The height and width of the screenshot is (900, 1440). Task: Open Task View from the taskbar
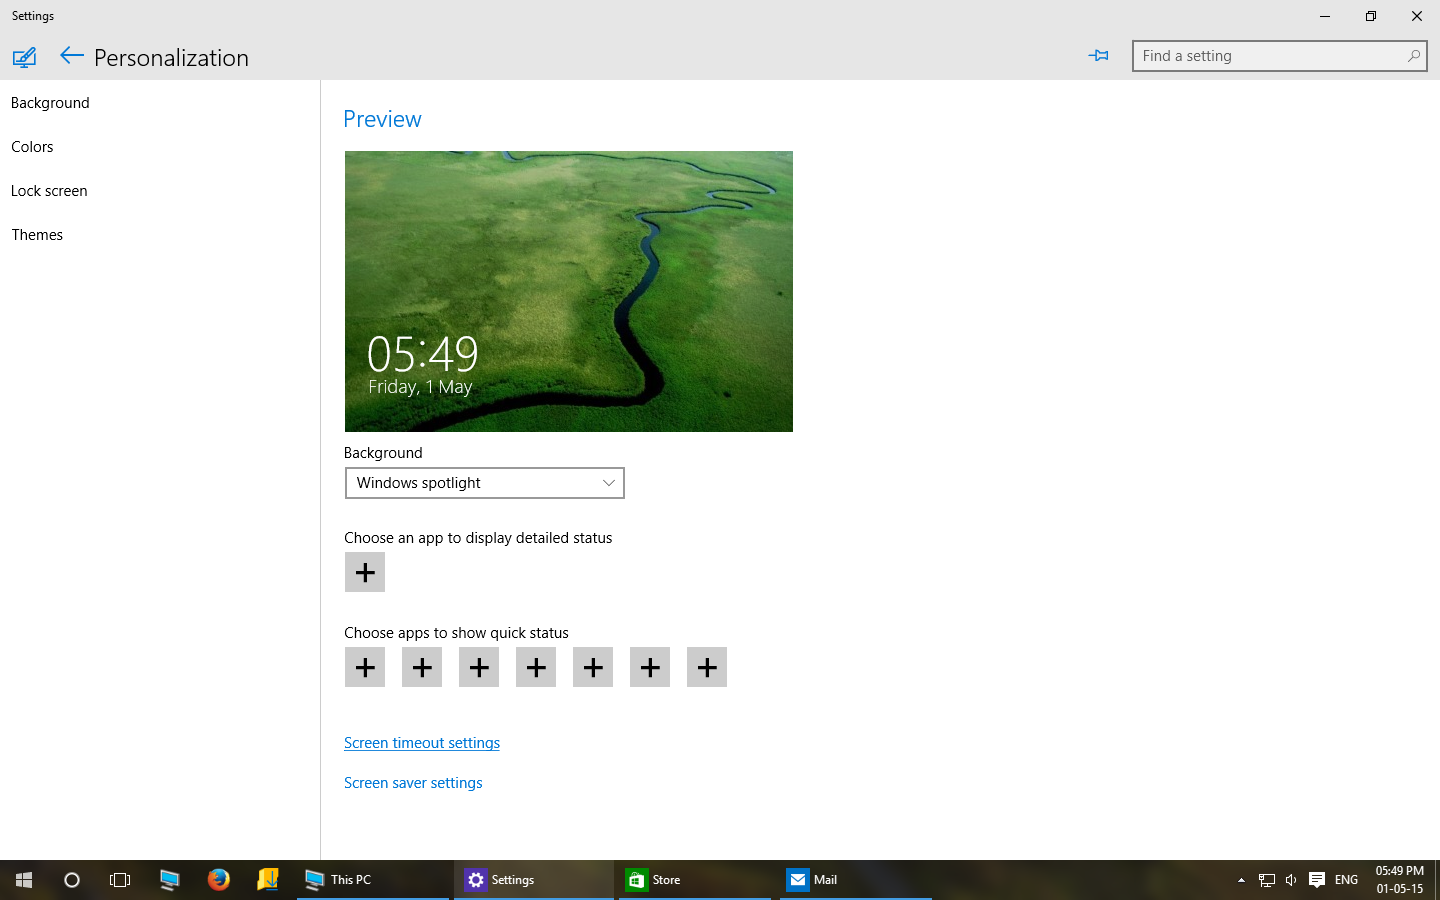[120, 880]
